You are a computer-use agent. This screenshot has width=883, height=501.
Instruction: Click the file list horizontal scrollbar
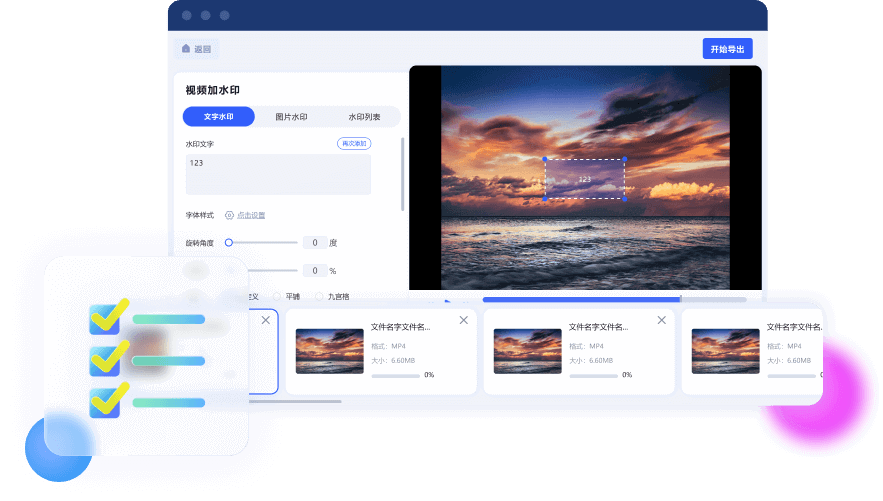coord(295,401)
